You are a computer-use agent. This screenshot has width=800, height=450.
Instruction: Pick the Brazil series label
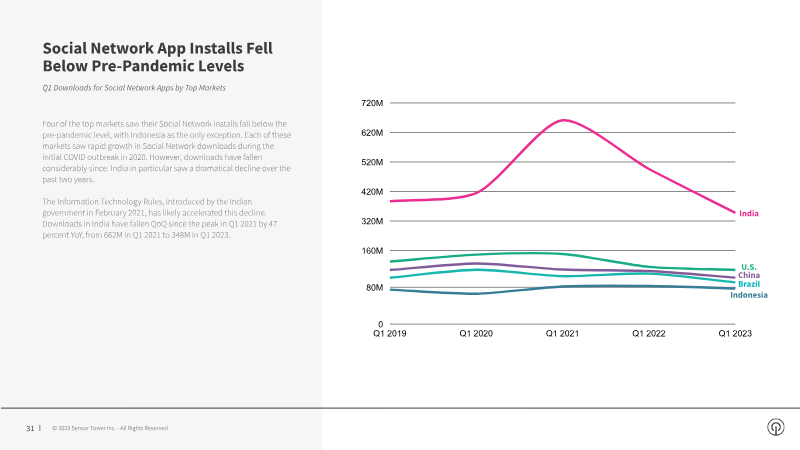(749, 284)
